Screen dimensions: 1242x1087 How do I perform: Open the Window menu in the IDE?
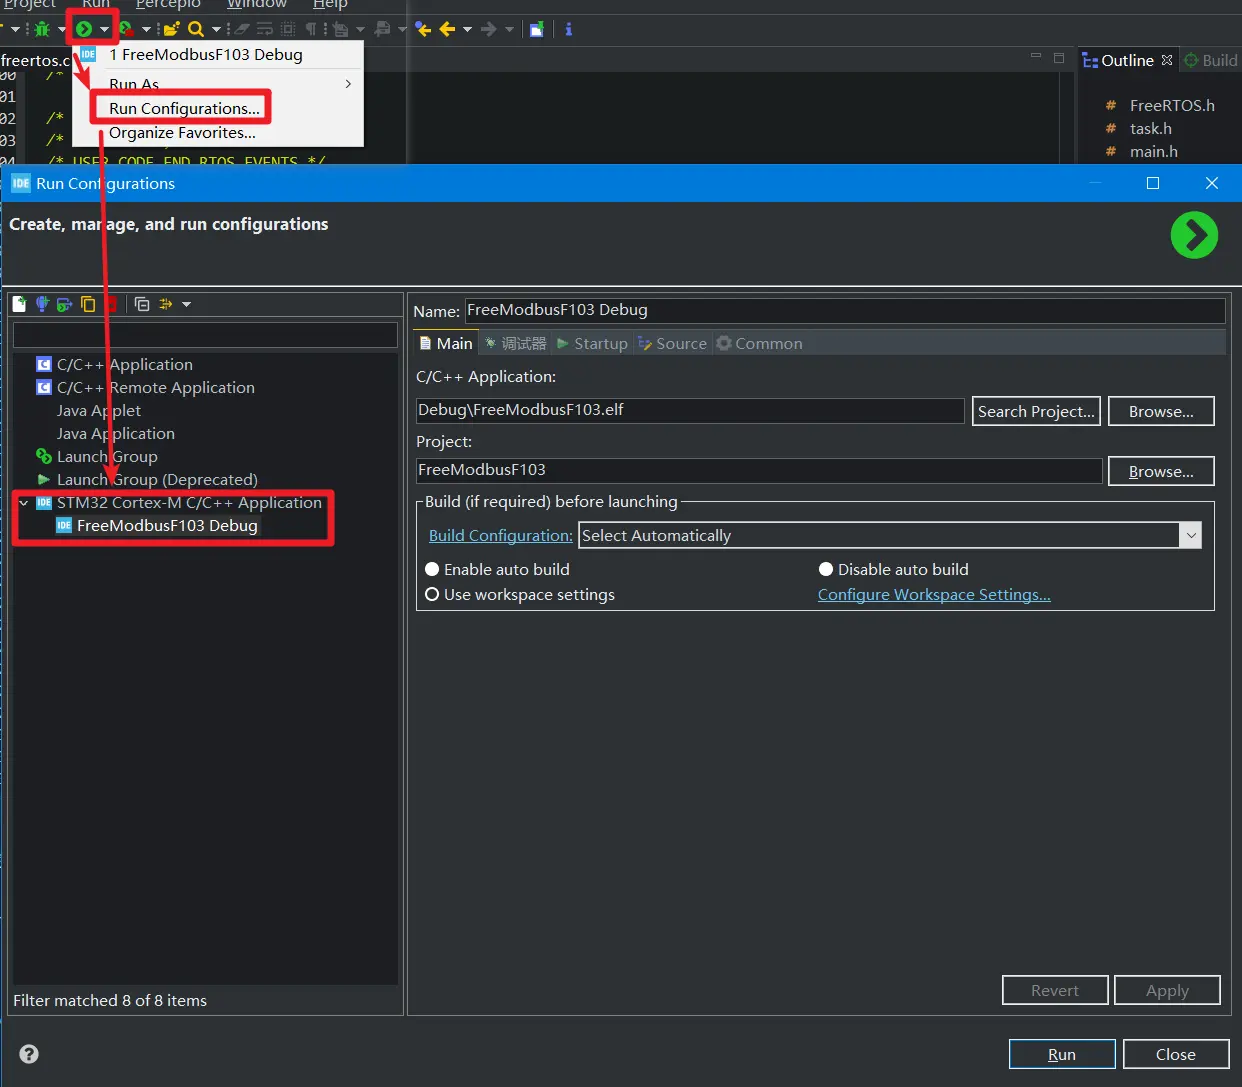click(257, 4)
